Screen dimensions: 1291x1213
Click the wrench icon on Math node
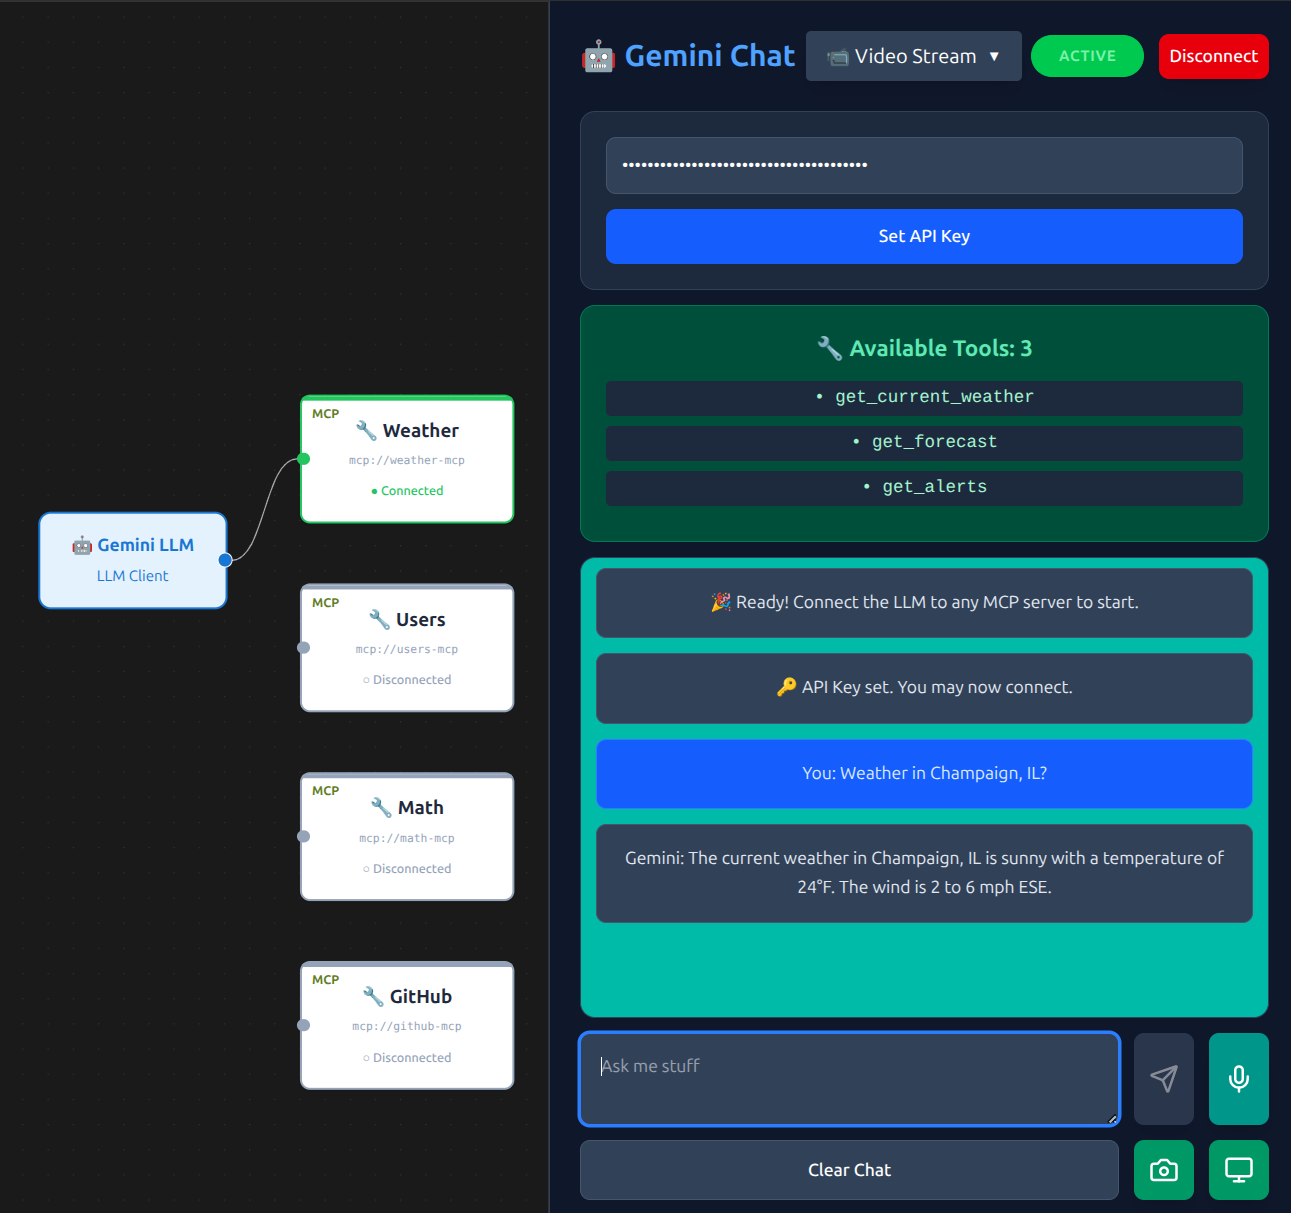point(381,807)
